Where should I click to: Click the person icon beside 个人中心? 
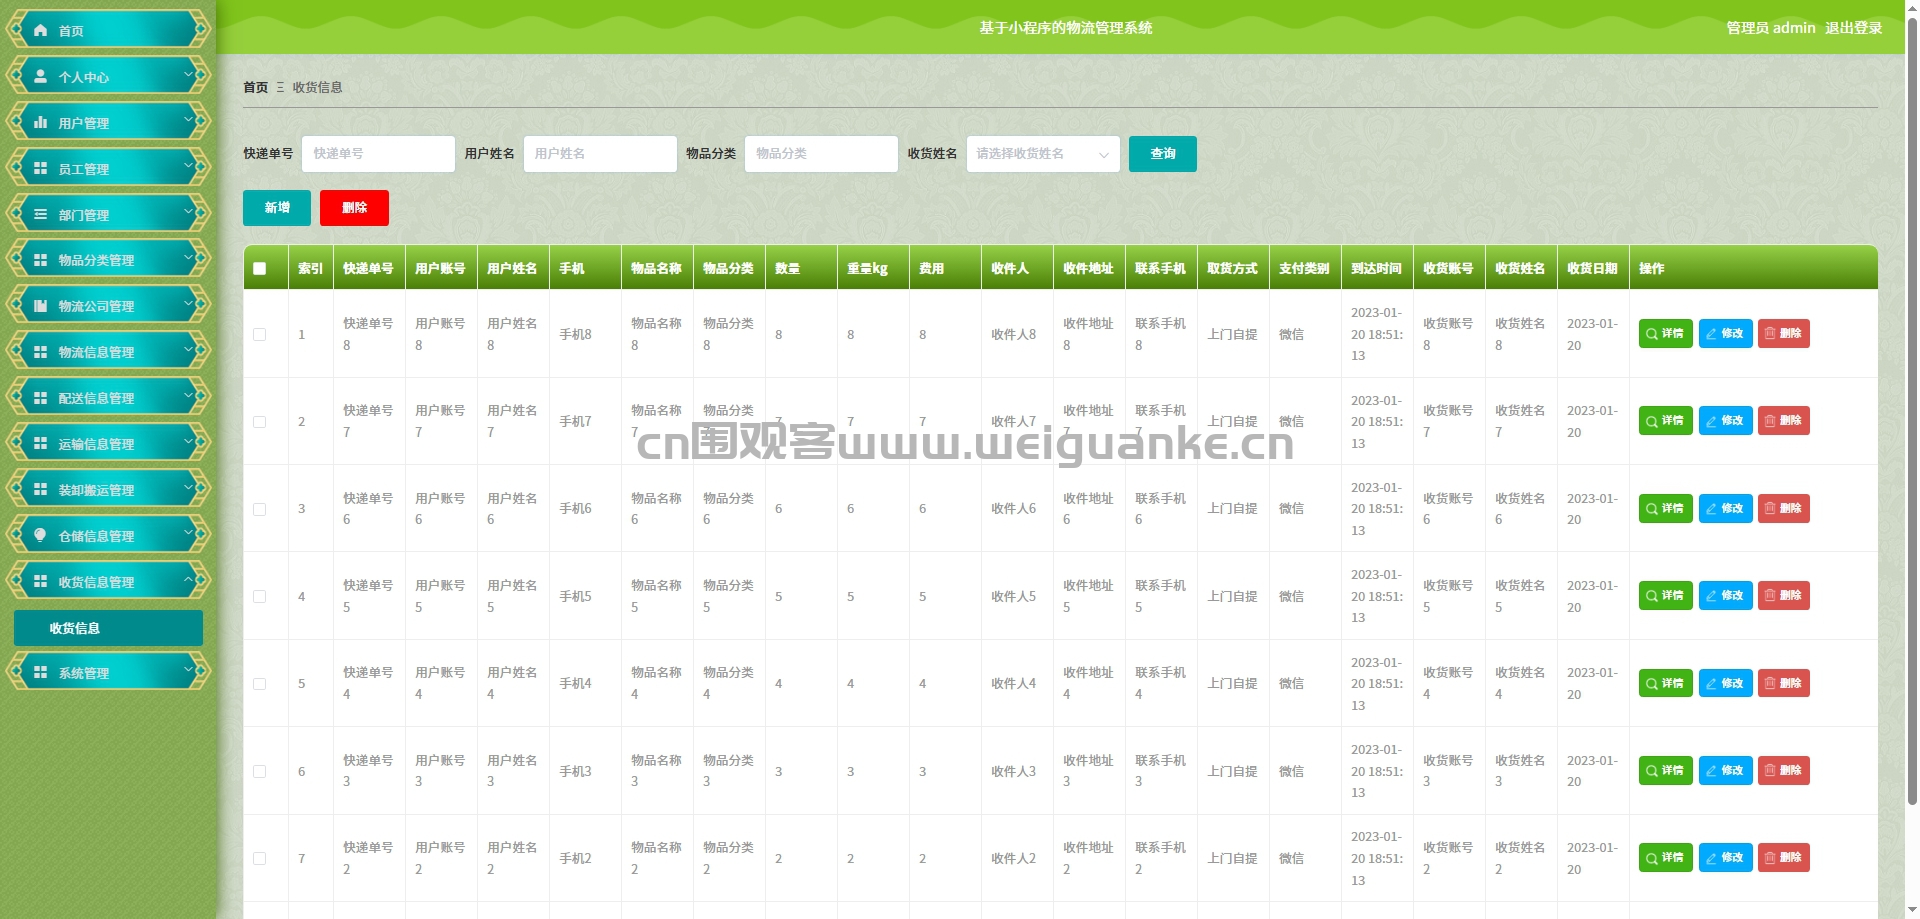(40, 76)
